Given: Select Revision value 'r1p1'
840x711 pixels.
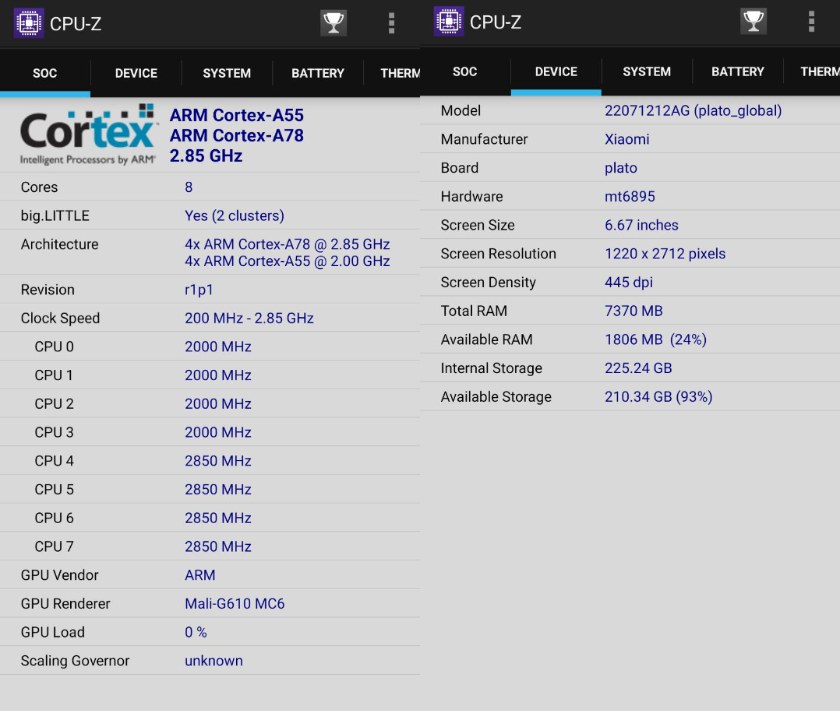Looking at the screenshot, I should (x=199, y=290).
